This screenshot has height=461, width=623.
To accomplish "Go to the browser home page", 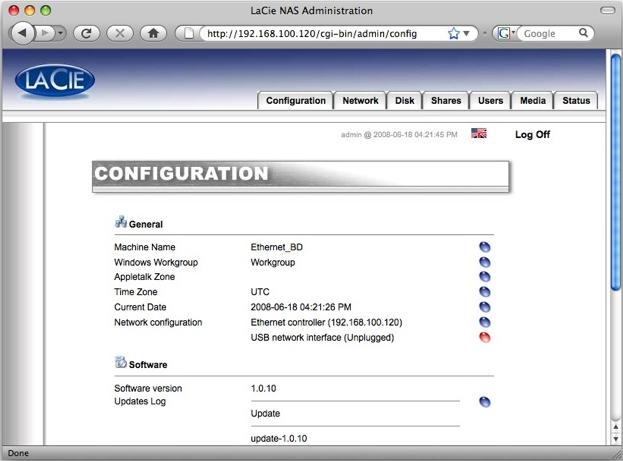I will coord(153,33).
